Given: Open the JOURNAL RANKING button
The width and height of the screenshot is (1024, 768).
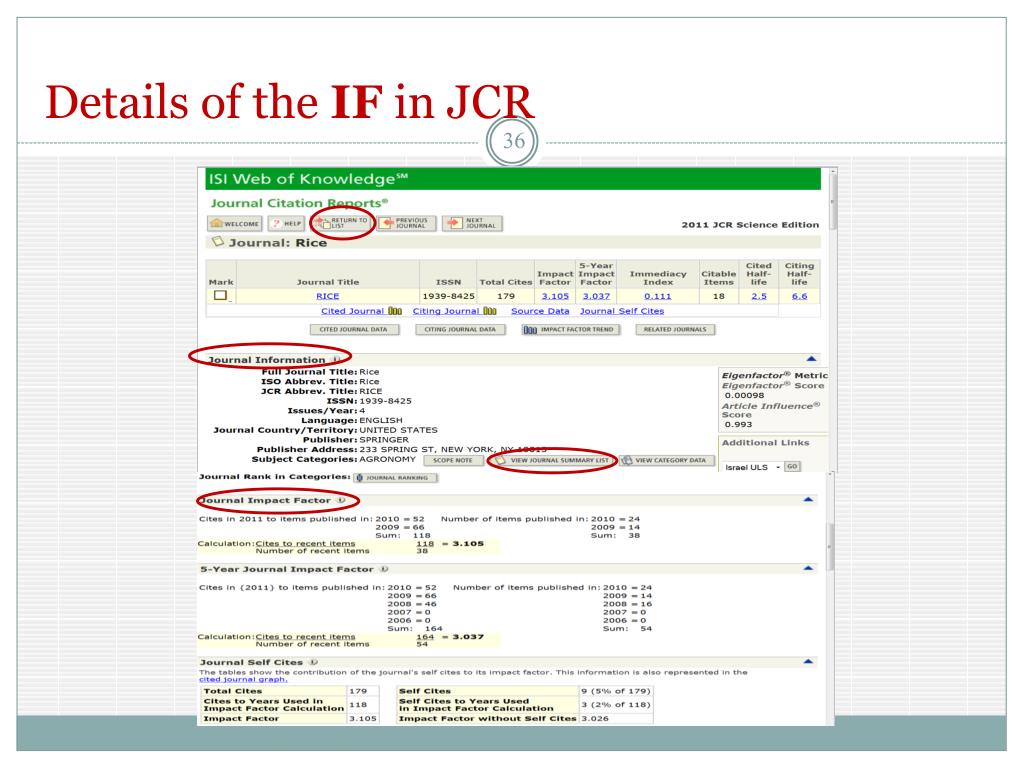Looking at the screenshot, I should (396, 478).
